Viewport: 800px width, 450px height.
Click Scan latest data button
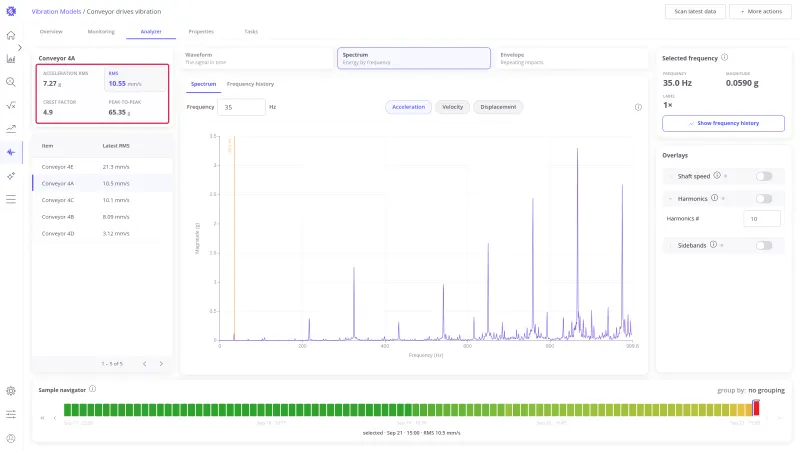pos(695,11)
